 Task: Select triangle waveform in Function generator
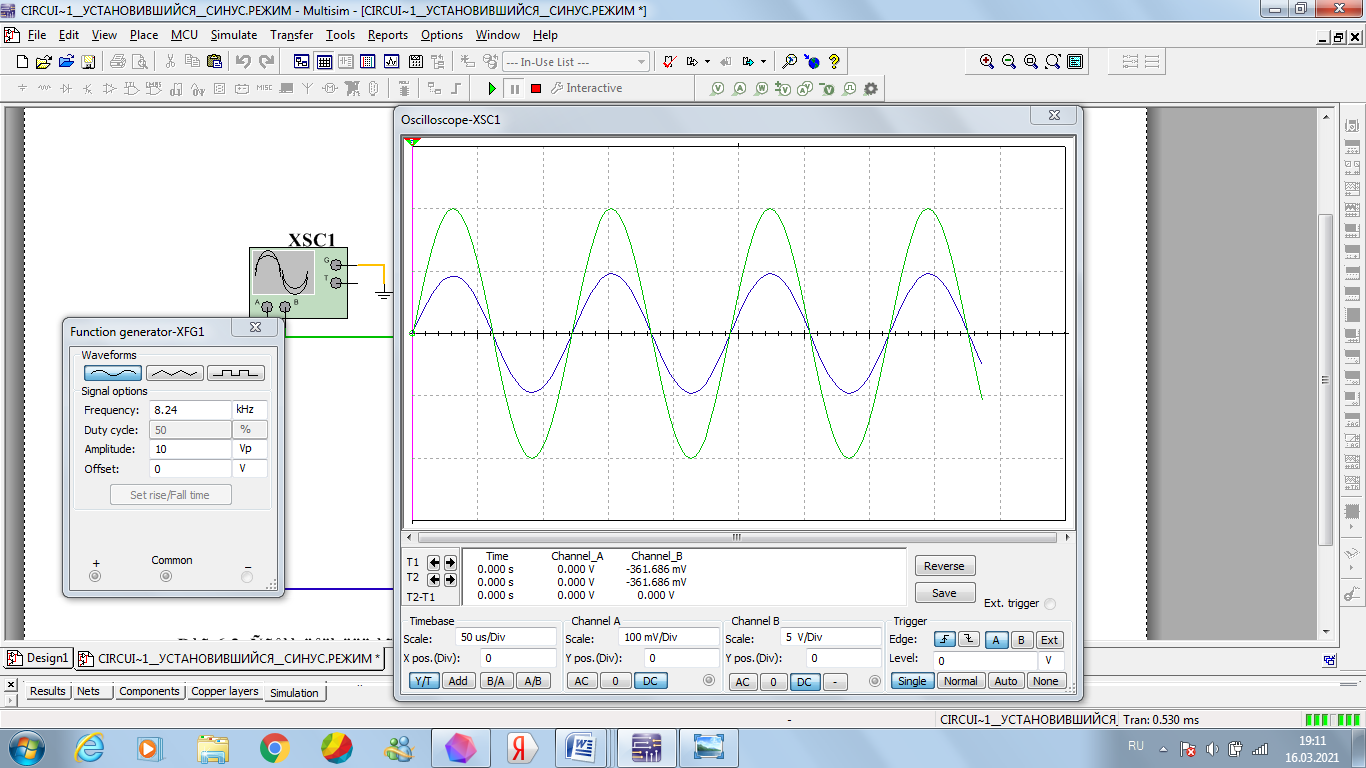[x=174, y=373]
